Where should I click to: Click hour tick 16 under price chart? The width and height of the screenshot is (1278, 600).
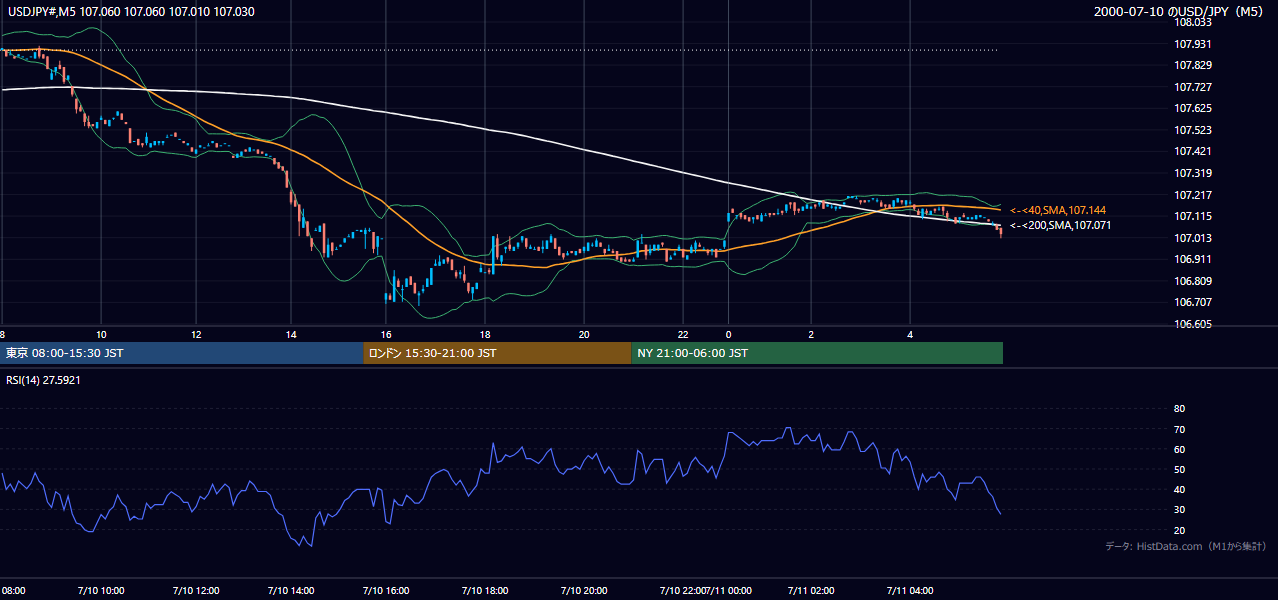[387, 334]
